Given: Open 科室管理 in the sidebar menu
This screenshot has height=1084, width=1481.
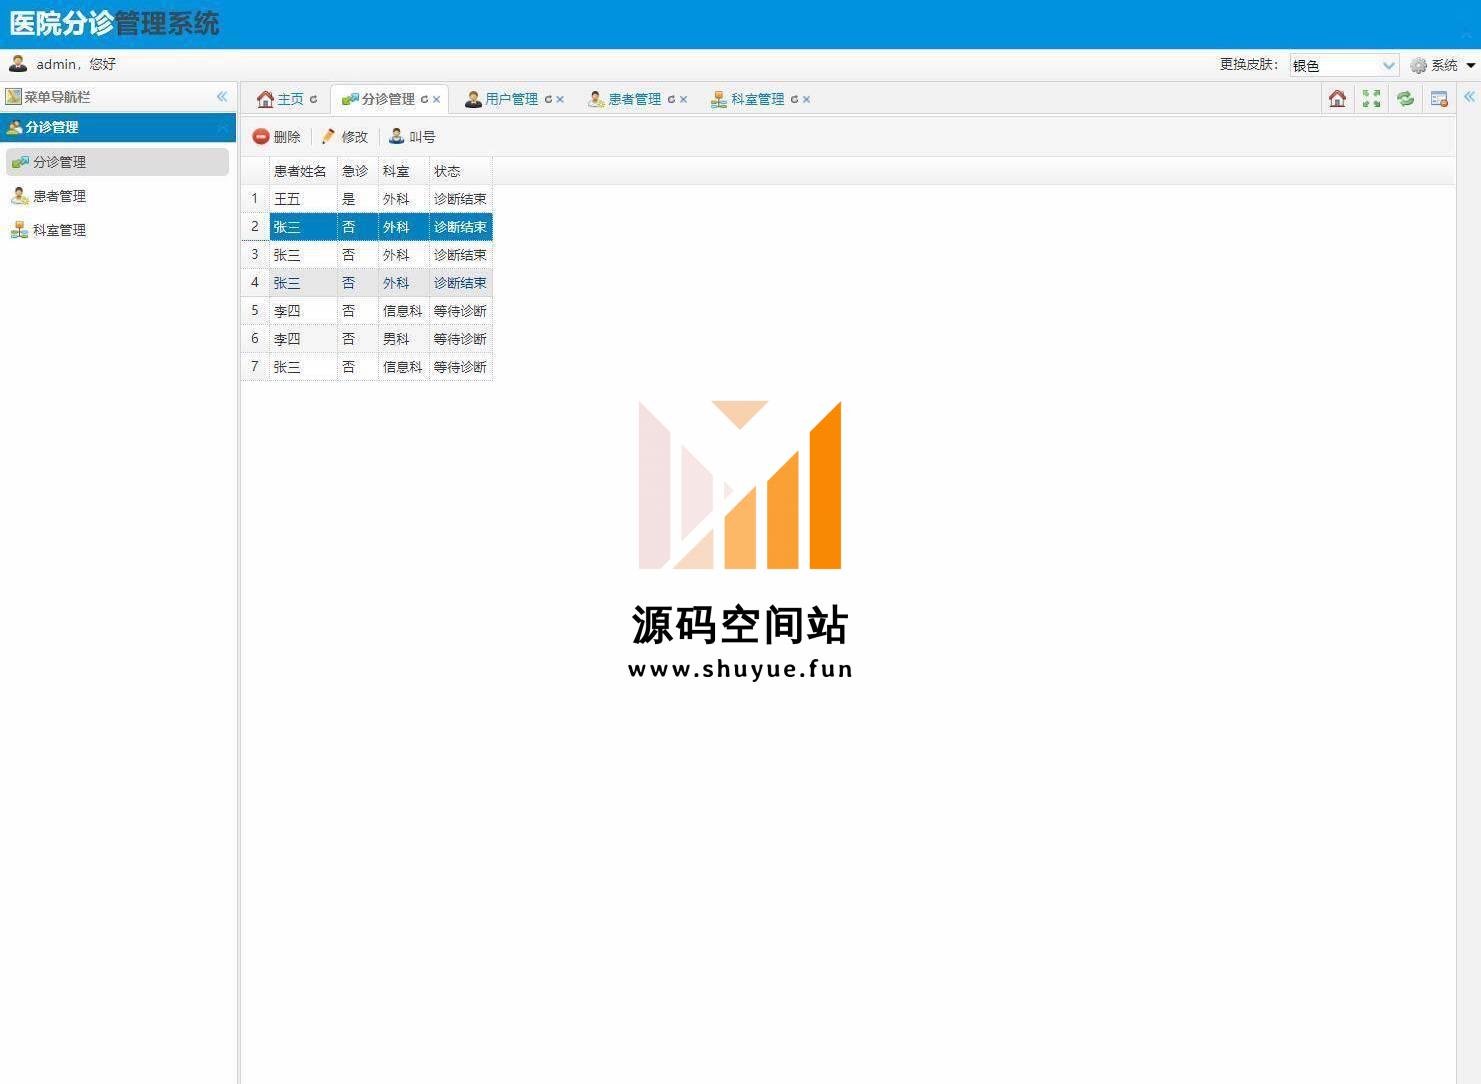Looking at the screenshot, I should [117, 230].
